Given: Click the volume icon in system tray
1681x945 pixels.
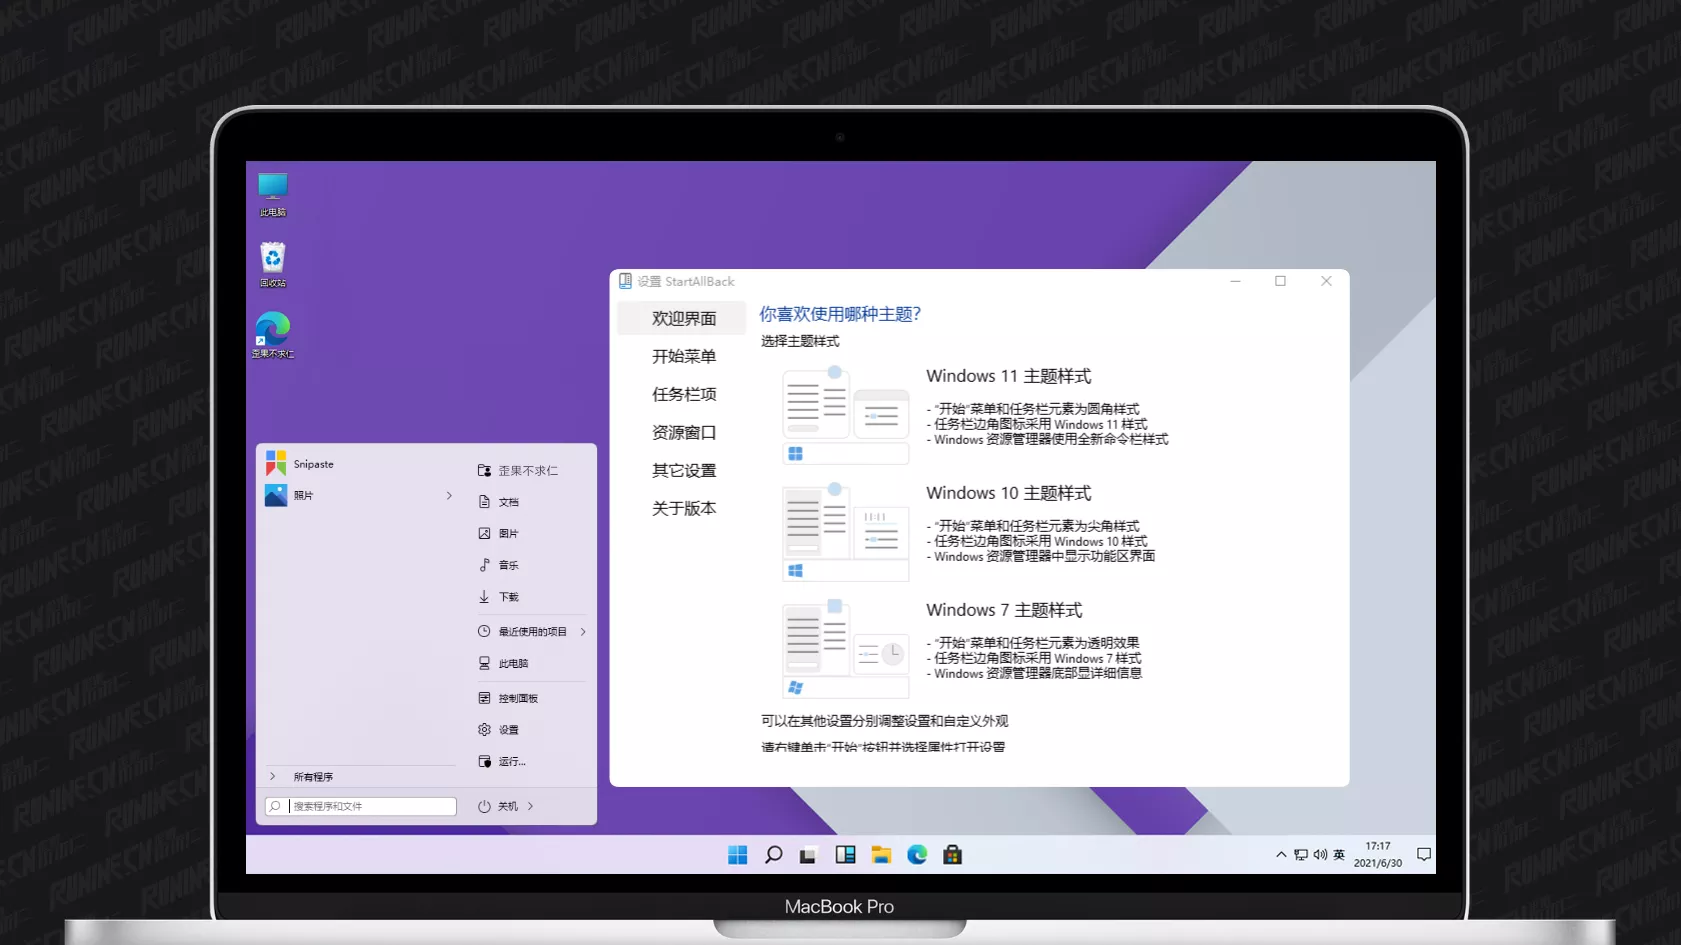Looking at the screenshot, I should click(x=1320, y=855).
